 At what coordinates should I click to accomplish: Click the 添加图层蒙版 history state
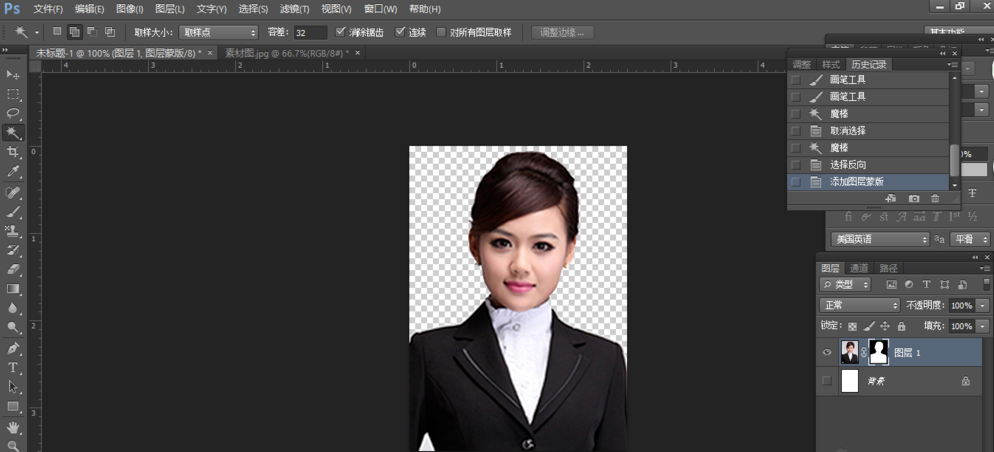[x=856, y=182]
